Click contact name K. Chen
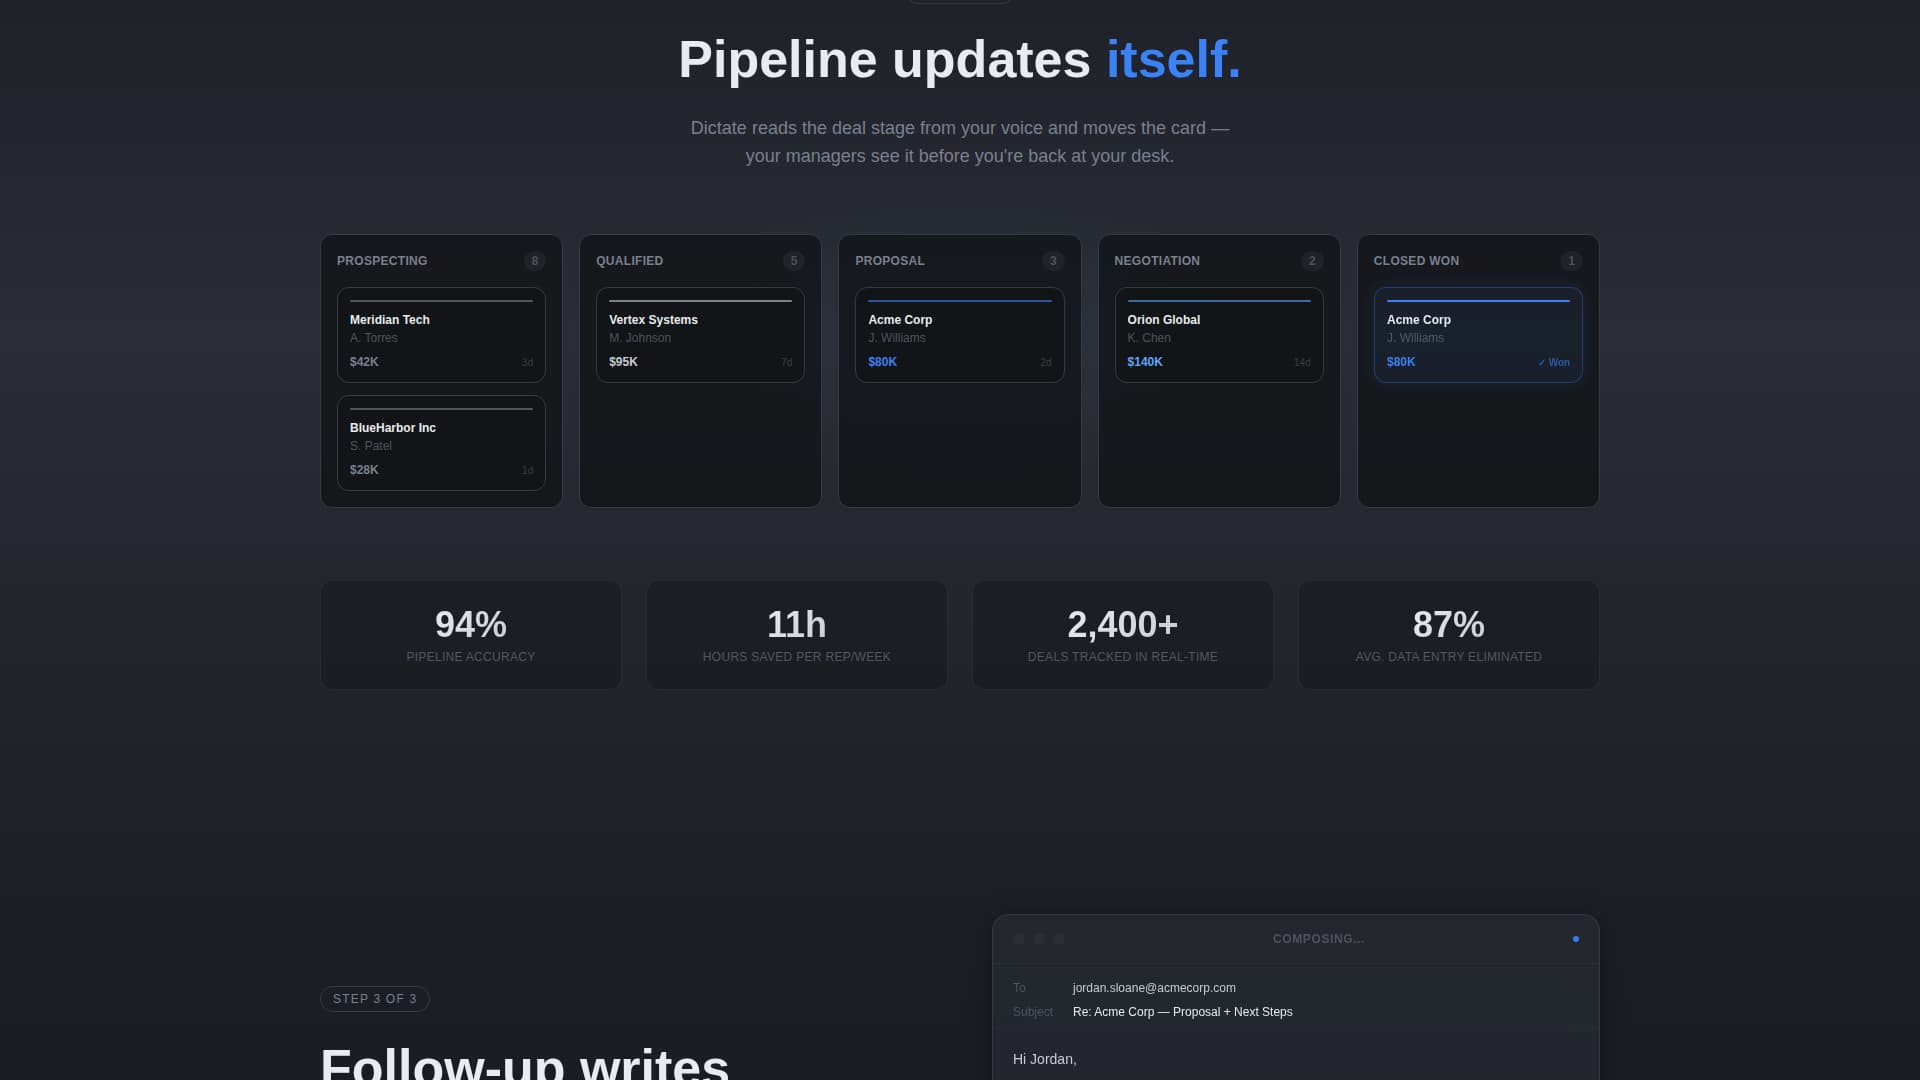 (x=1149, y=338)
